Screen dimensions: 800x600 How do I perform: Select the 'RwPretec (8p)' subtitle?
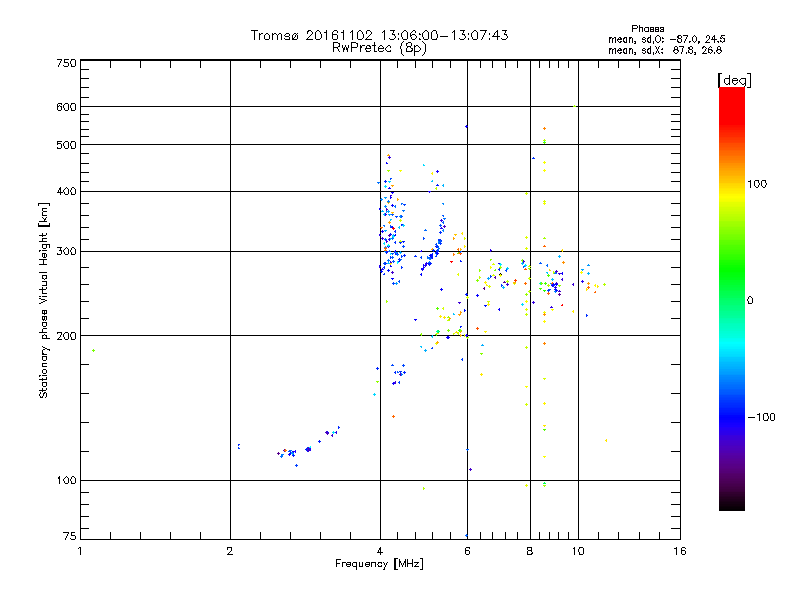click(379, 48)
